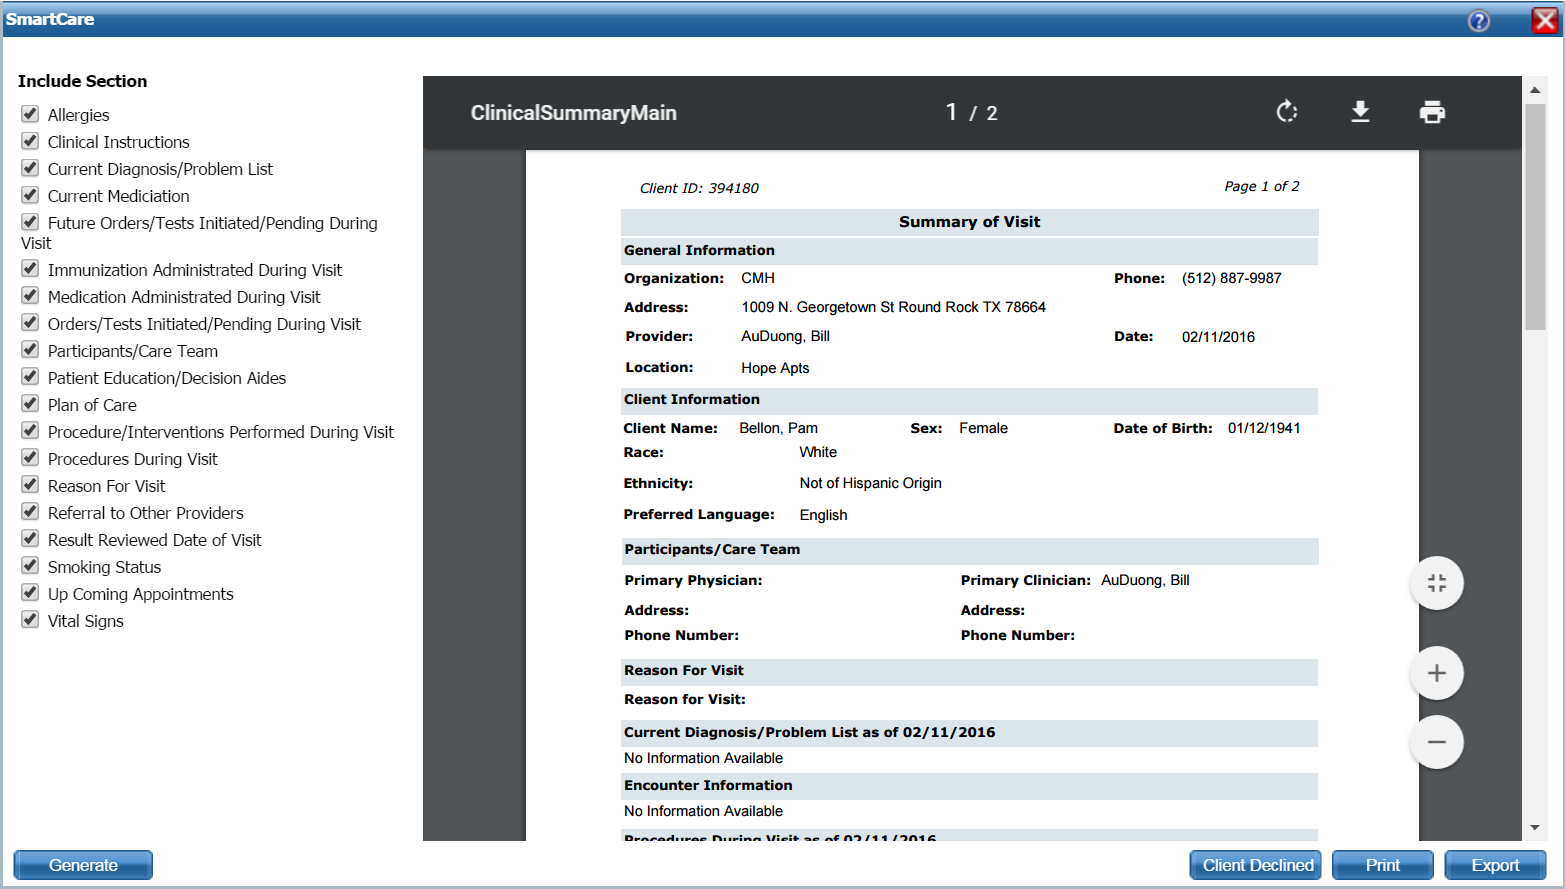Mark summary as Client Declined

tap(1255, 864)
